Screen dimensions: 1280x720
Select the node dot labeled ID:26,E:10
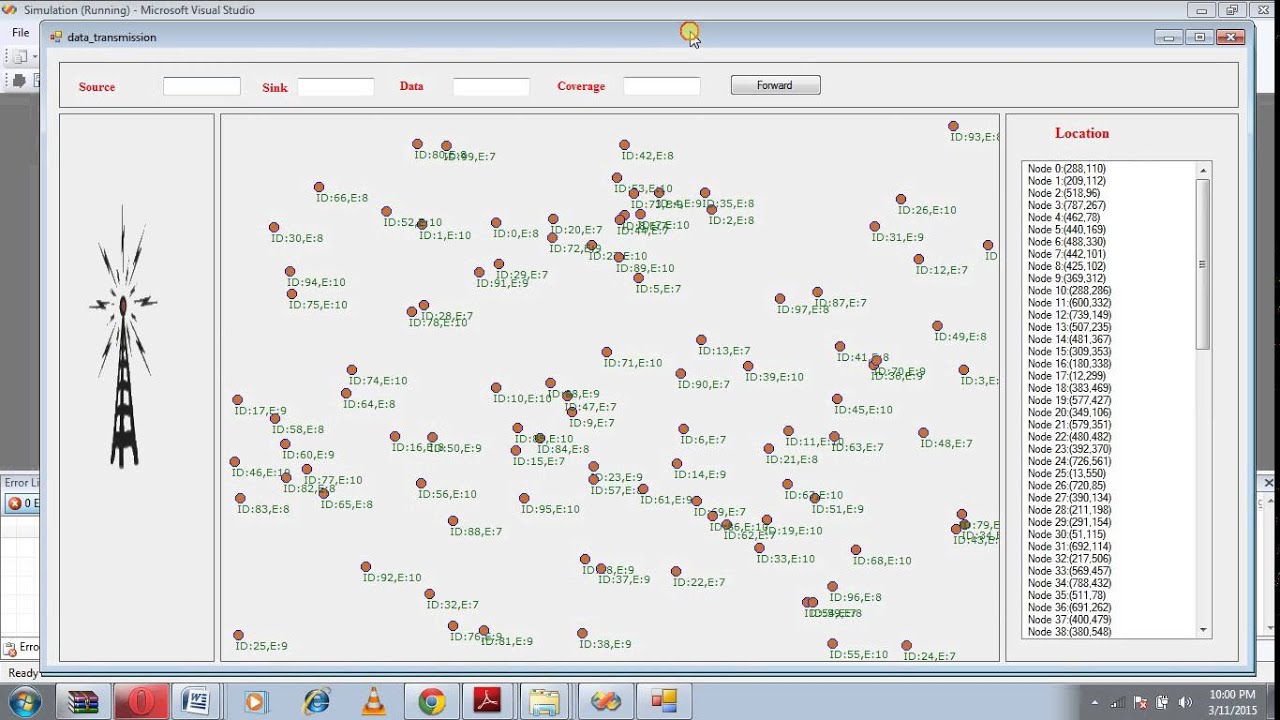pyautogui.click(x=901, y=199)
